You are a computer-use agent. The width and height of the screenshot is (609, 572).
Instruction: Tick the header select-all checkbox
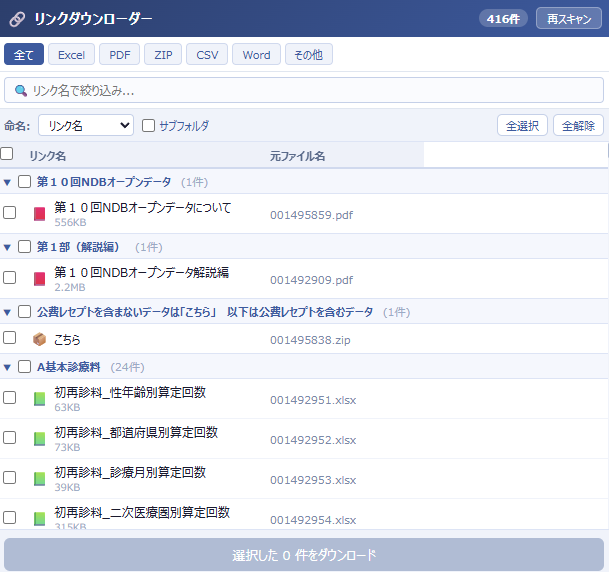pos(7,154)
